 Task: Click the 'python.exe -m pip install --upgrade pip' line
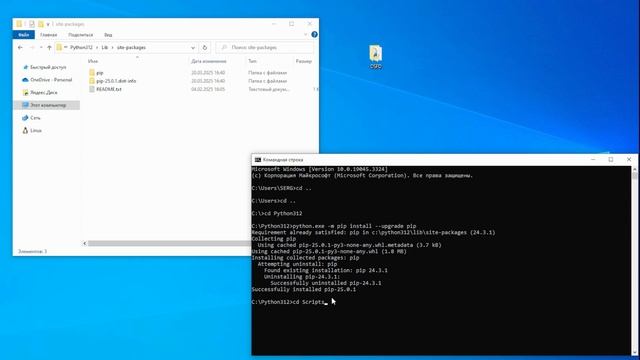pos(334,226)
